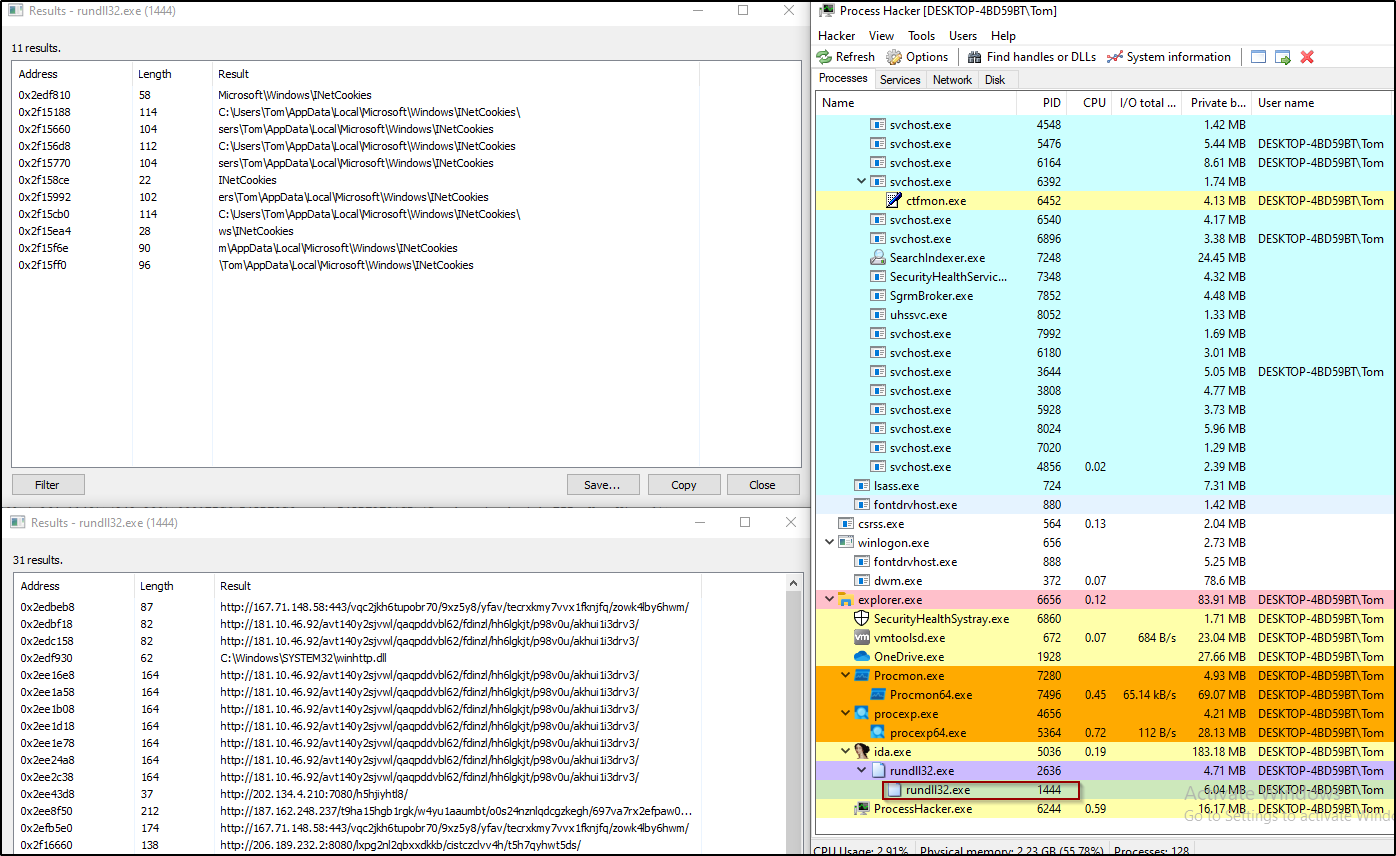Image resolution: width=1396 pixels, height=856 pixels.
Task: Click the Save... button
Action: tap(602, 485)
